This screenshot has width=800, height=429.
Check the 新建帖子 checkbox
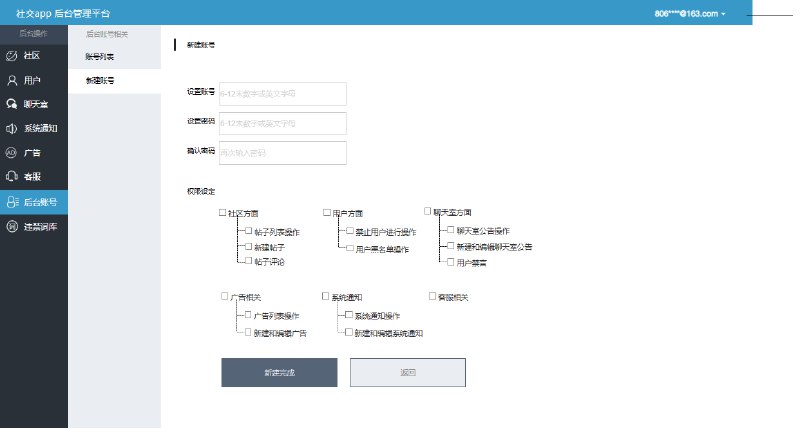coord(248,246)
